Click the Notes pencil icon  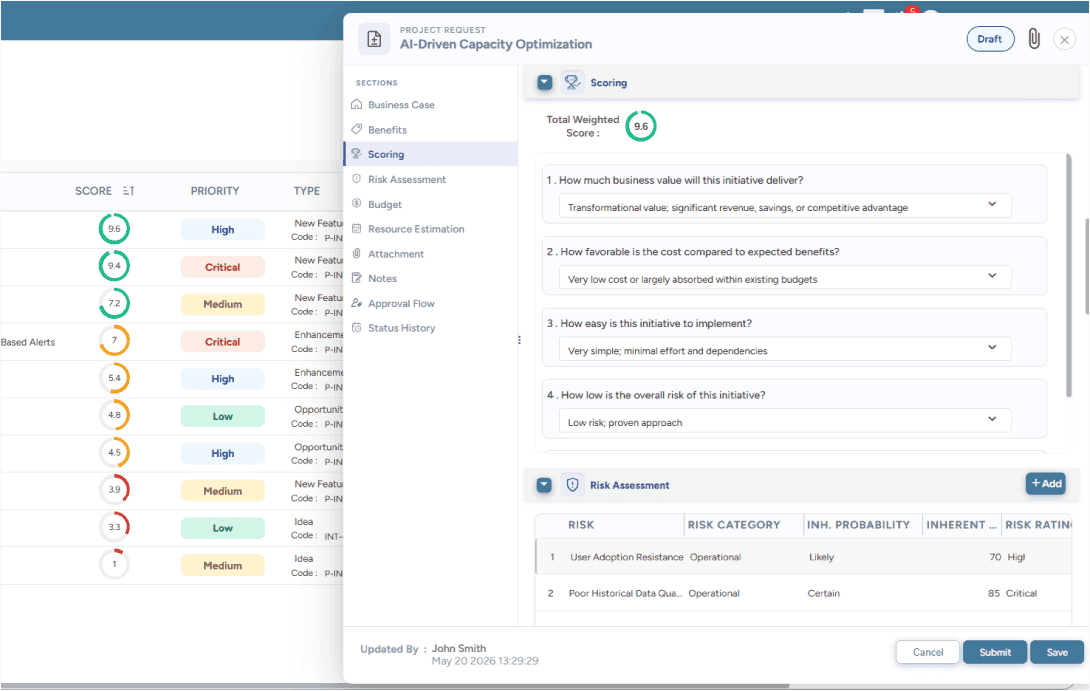pyautogui.click(x=357, y=278)
